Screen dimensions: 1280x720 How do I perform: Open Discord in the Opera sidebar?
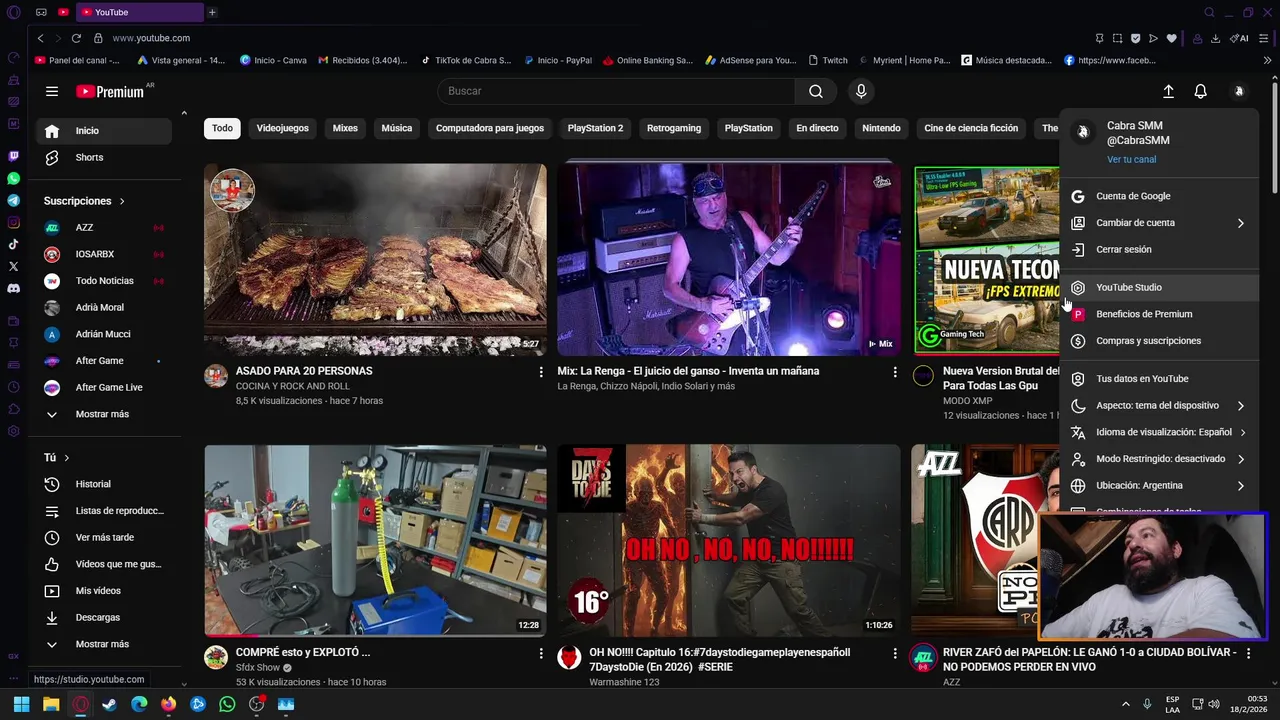point(13,288)
